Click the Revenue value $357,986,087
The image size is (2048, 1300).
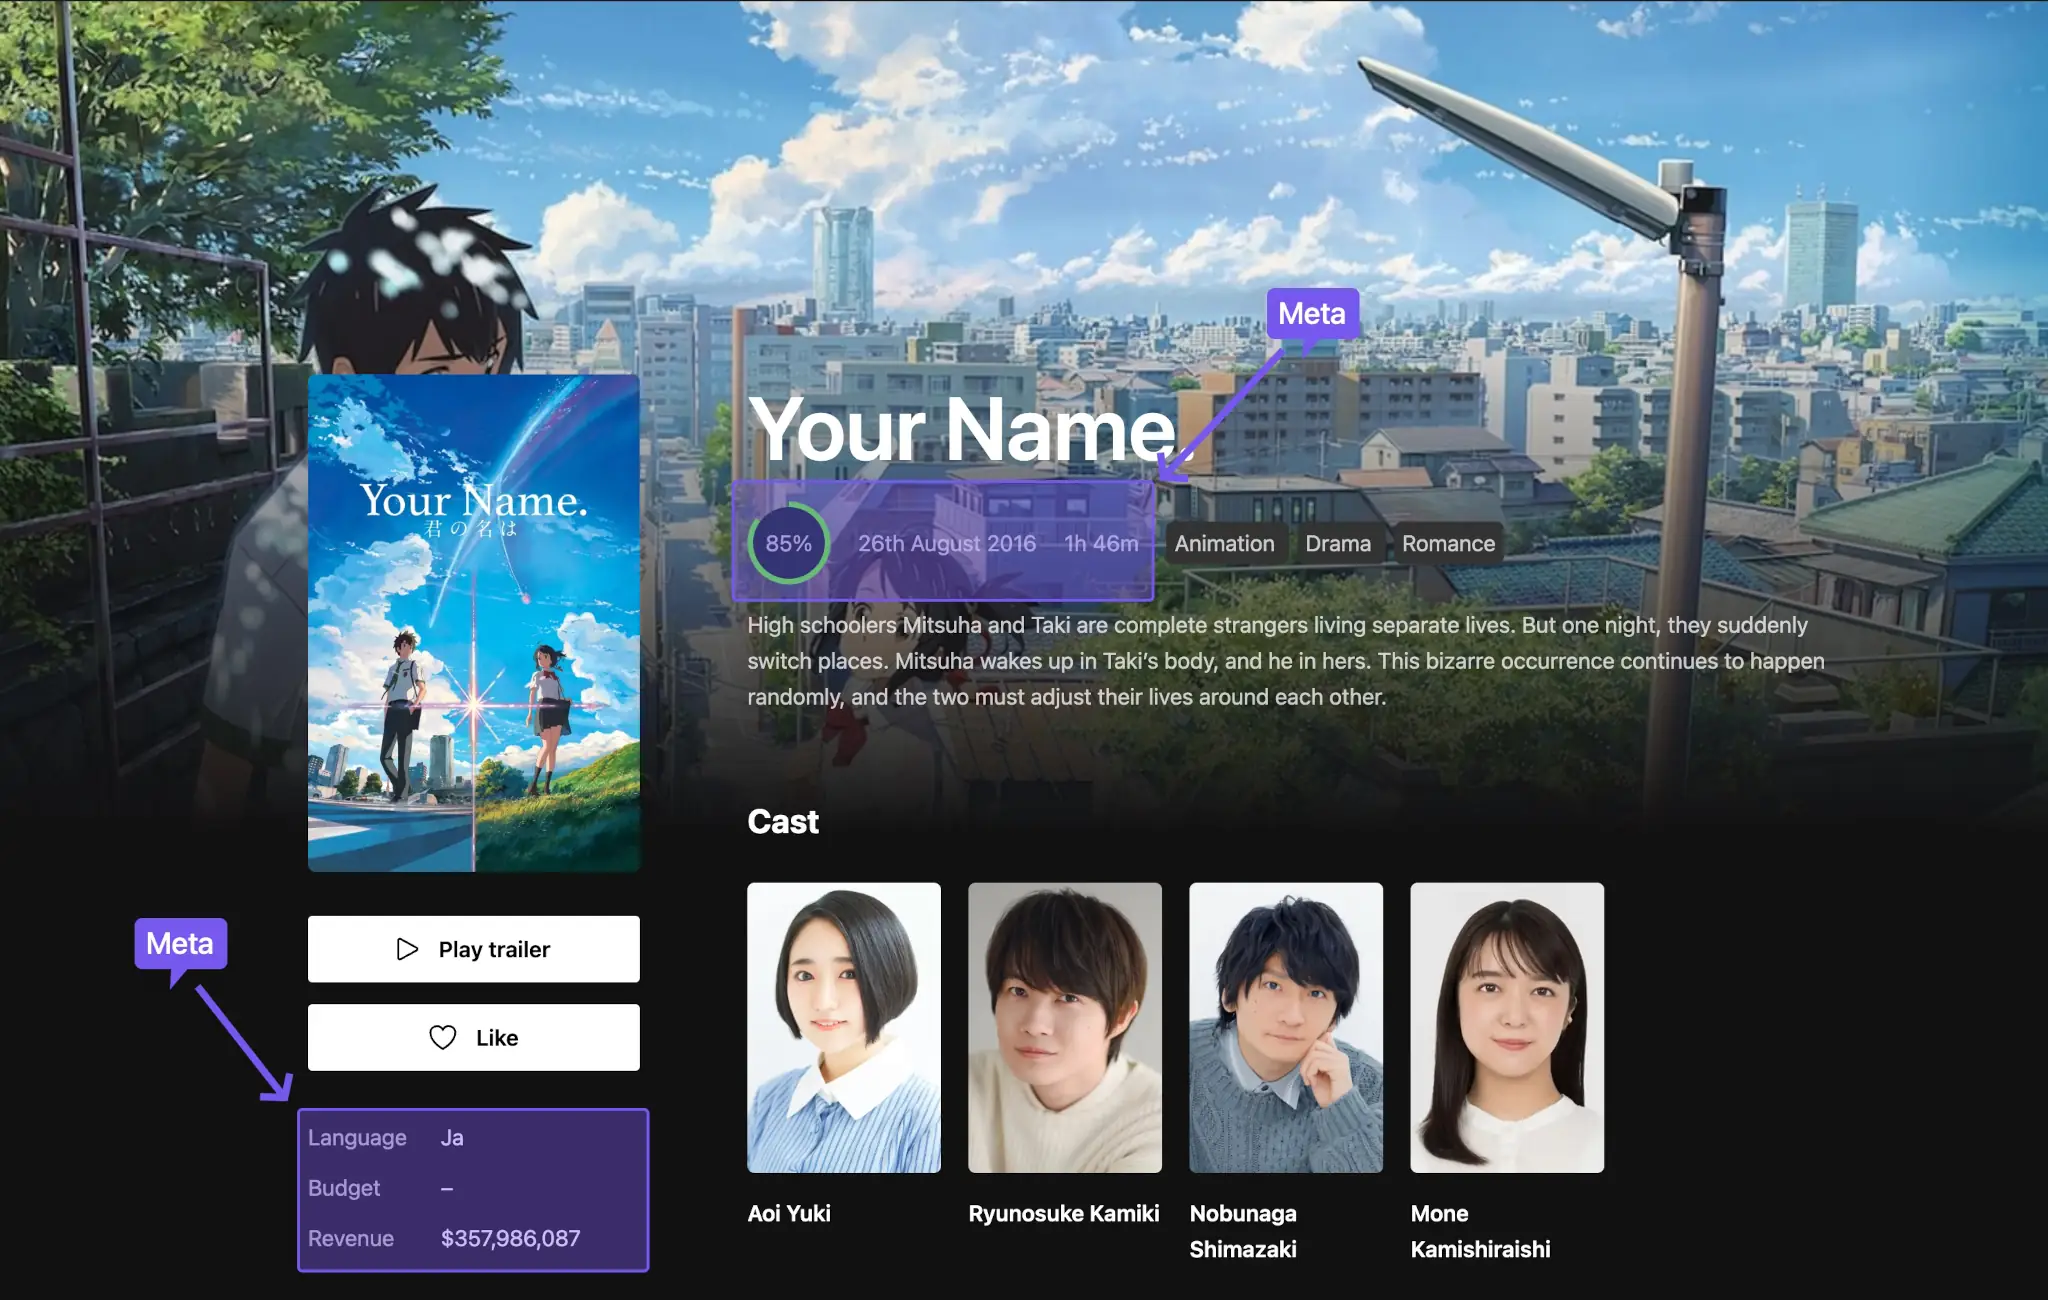click(511, 1238)
